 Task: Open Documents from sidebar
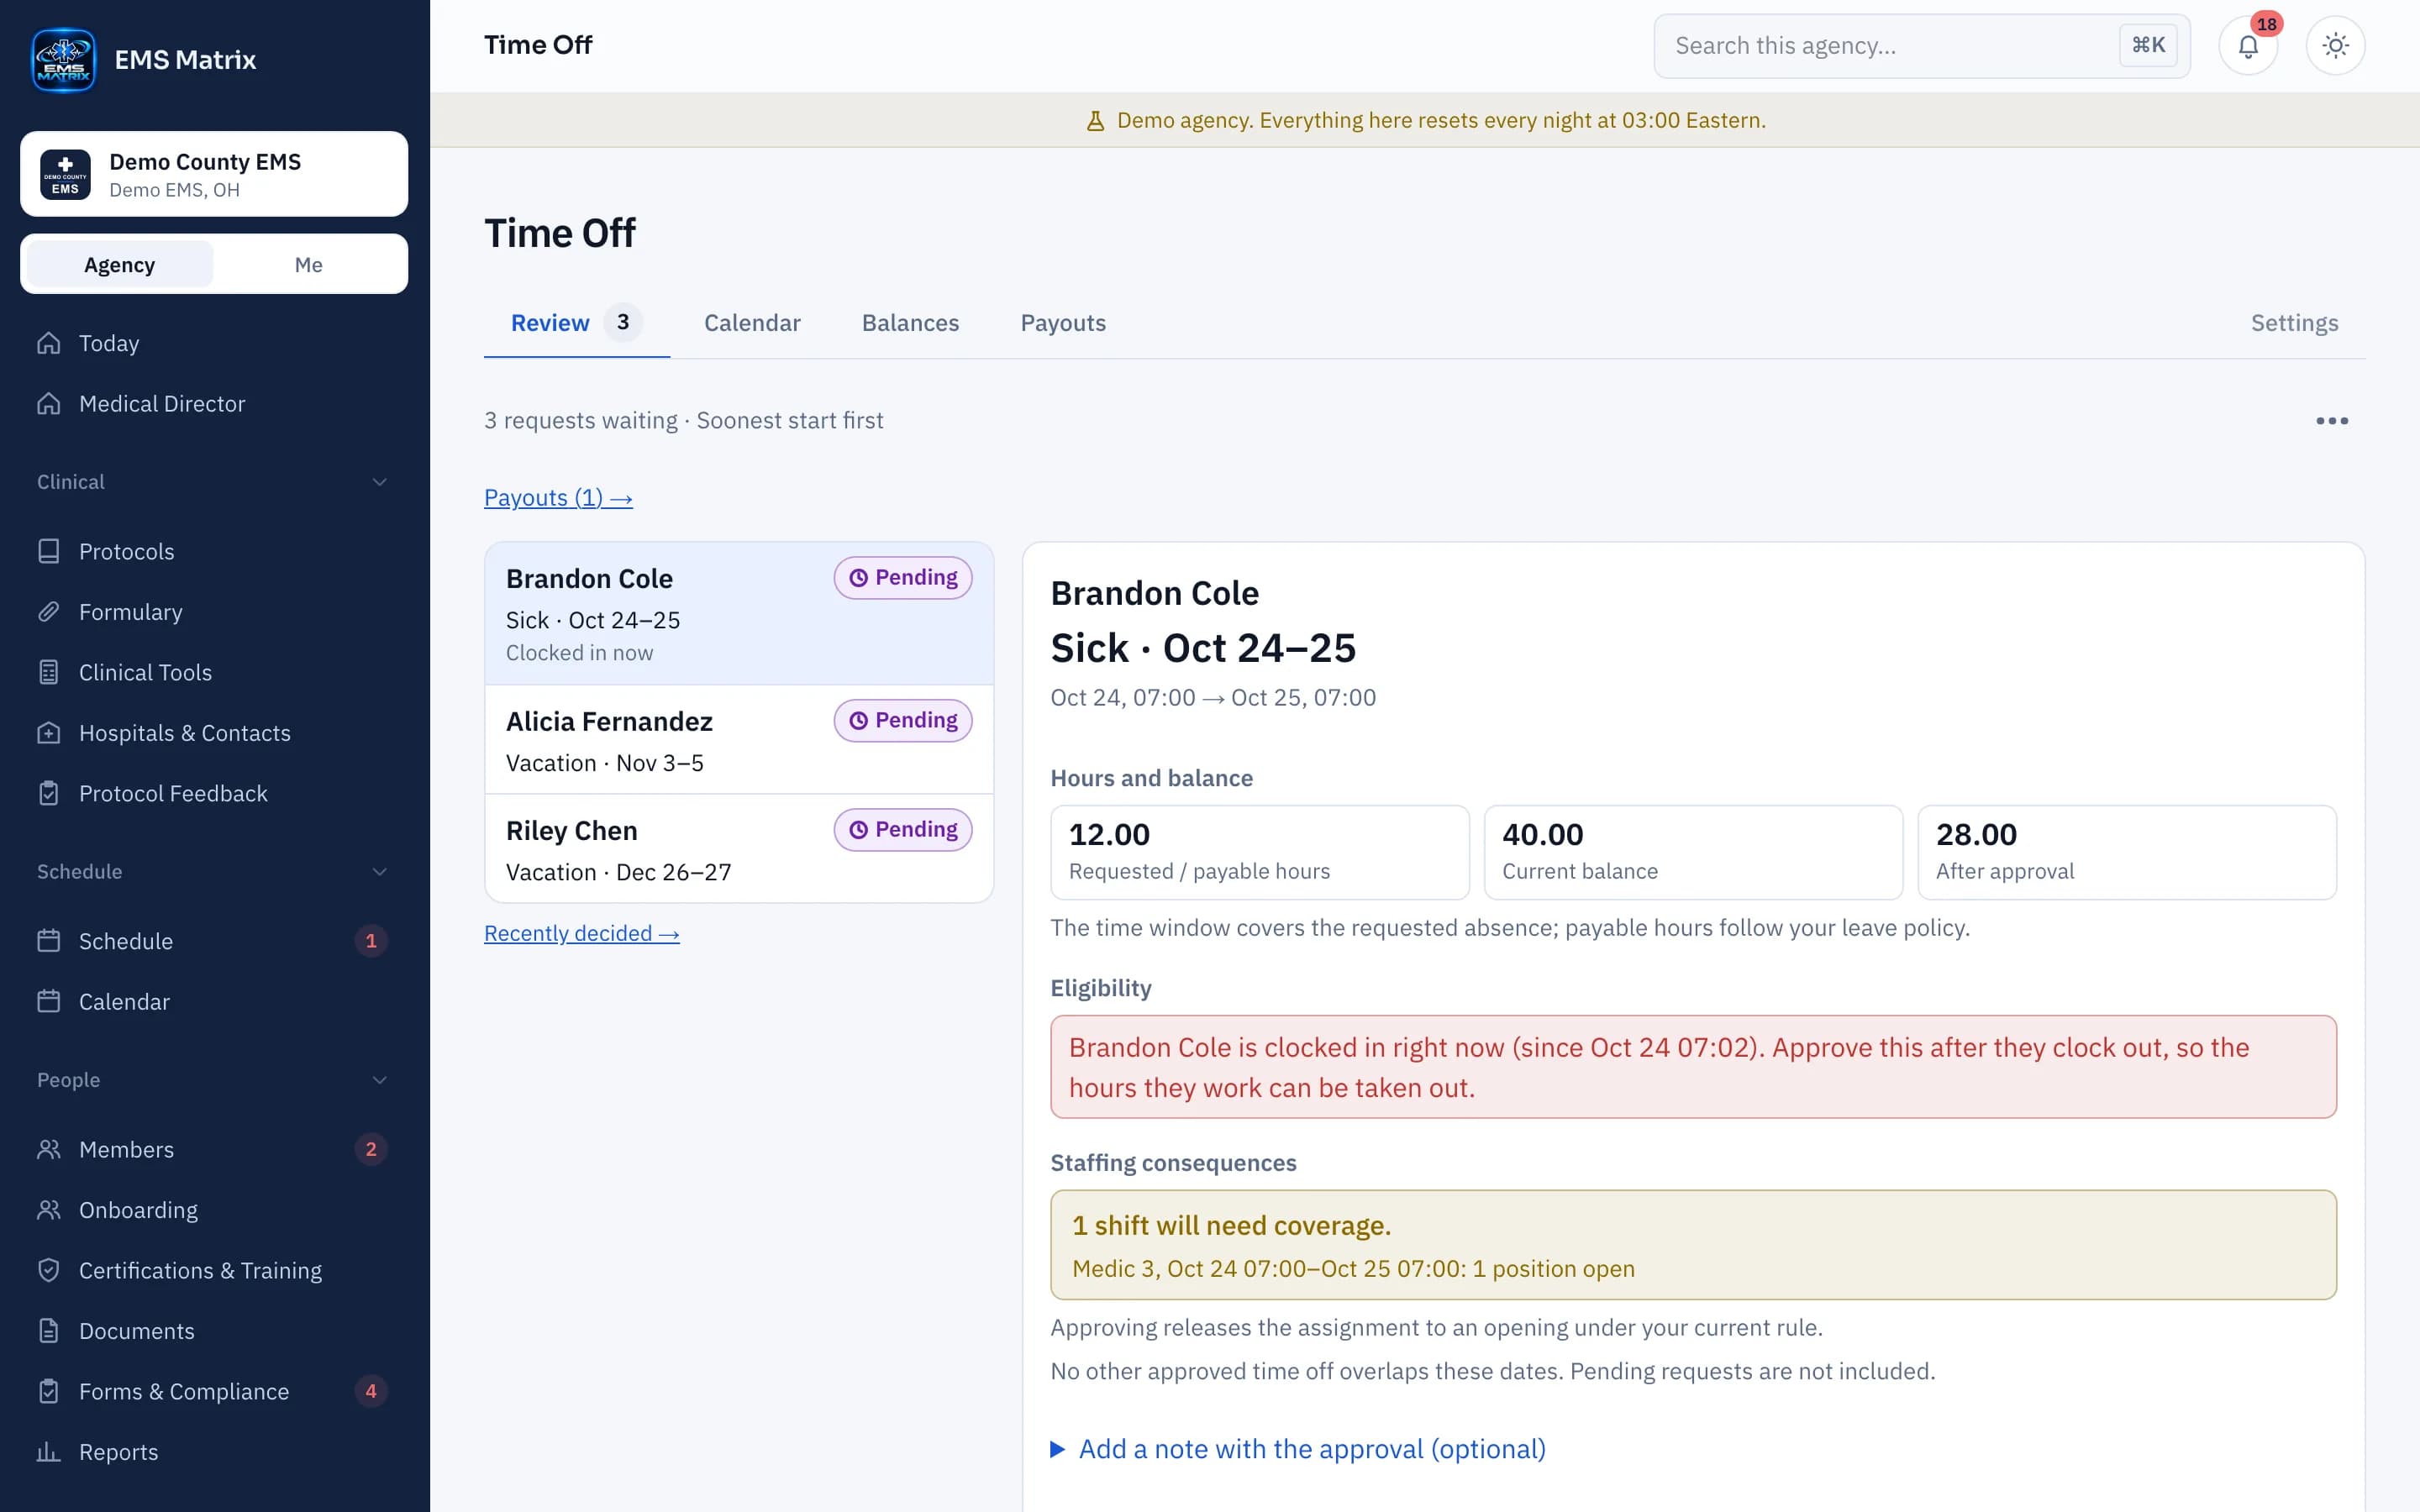click(x=214, y=1331)
